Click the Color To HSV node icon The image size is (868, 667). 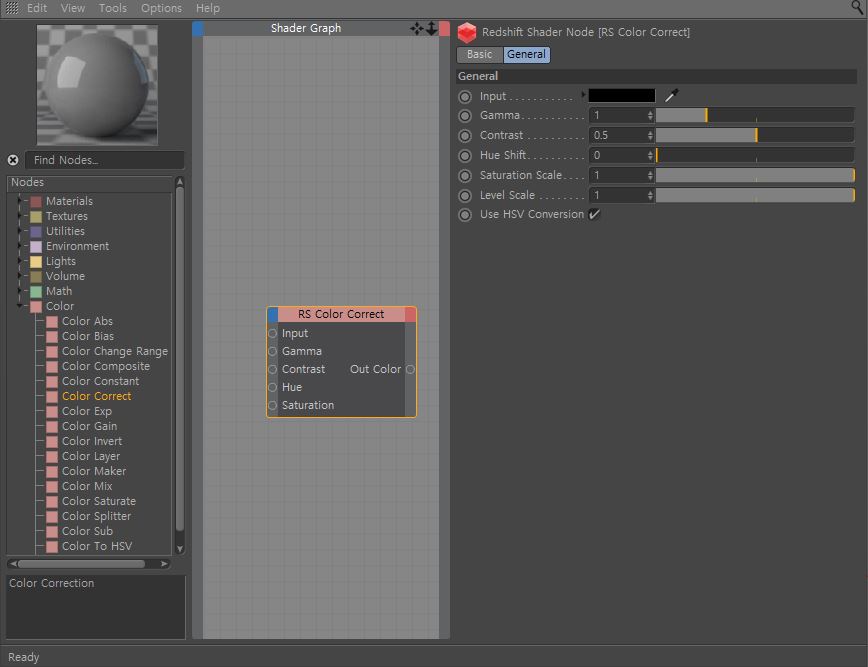coord(52,546)
